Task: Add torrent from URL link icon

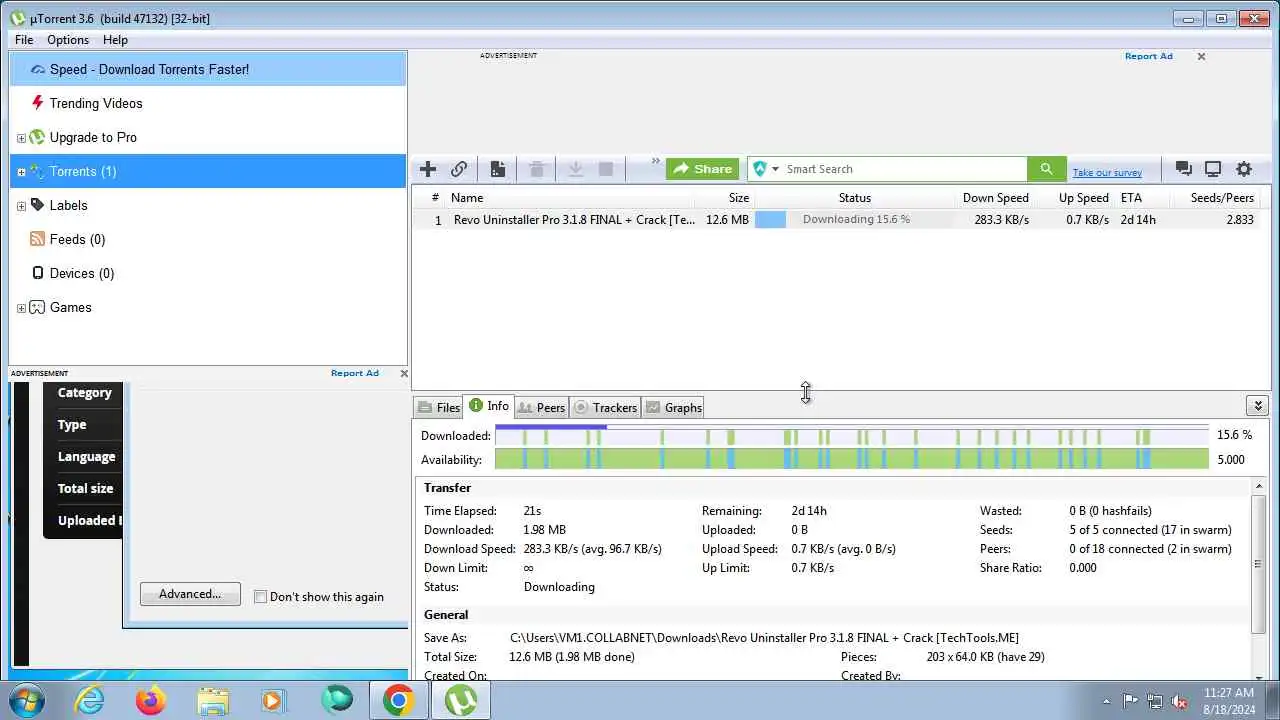Action: (459, 169)
